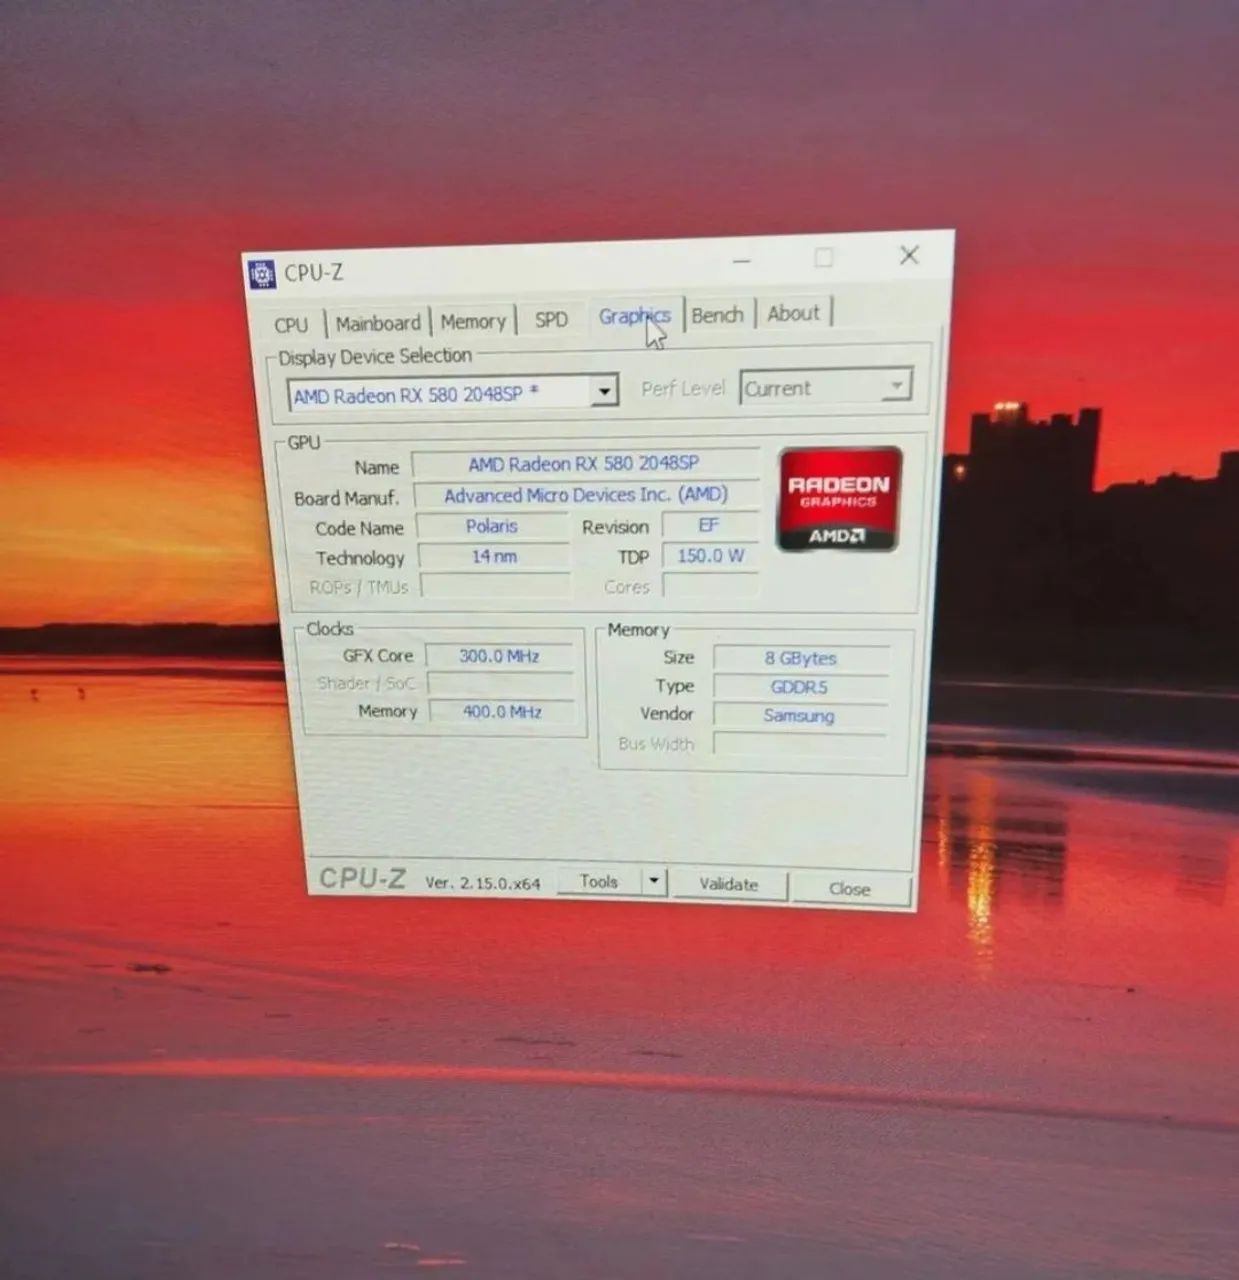The width and height of the screenshot is (1239, 1280).
Task: Expand the display device selection dropdown arrow
Action: point(604,391)
